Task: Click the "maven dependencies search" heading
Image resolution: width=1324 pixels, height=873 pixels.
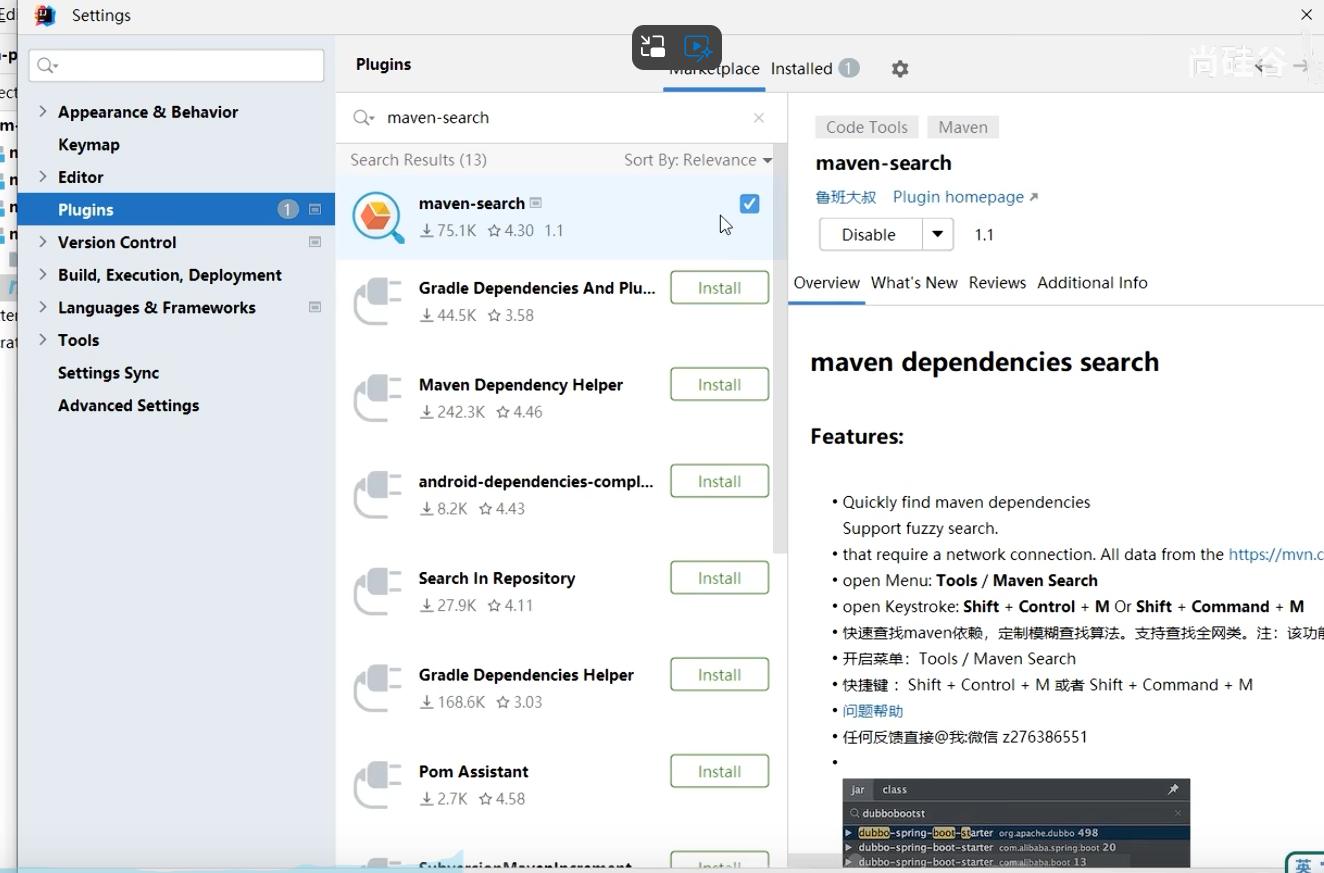Action: coord(985,362)
